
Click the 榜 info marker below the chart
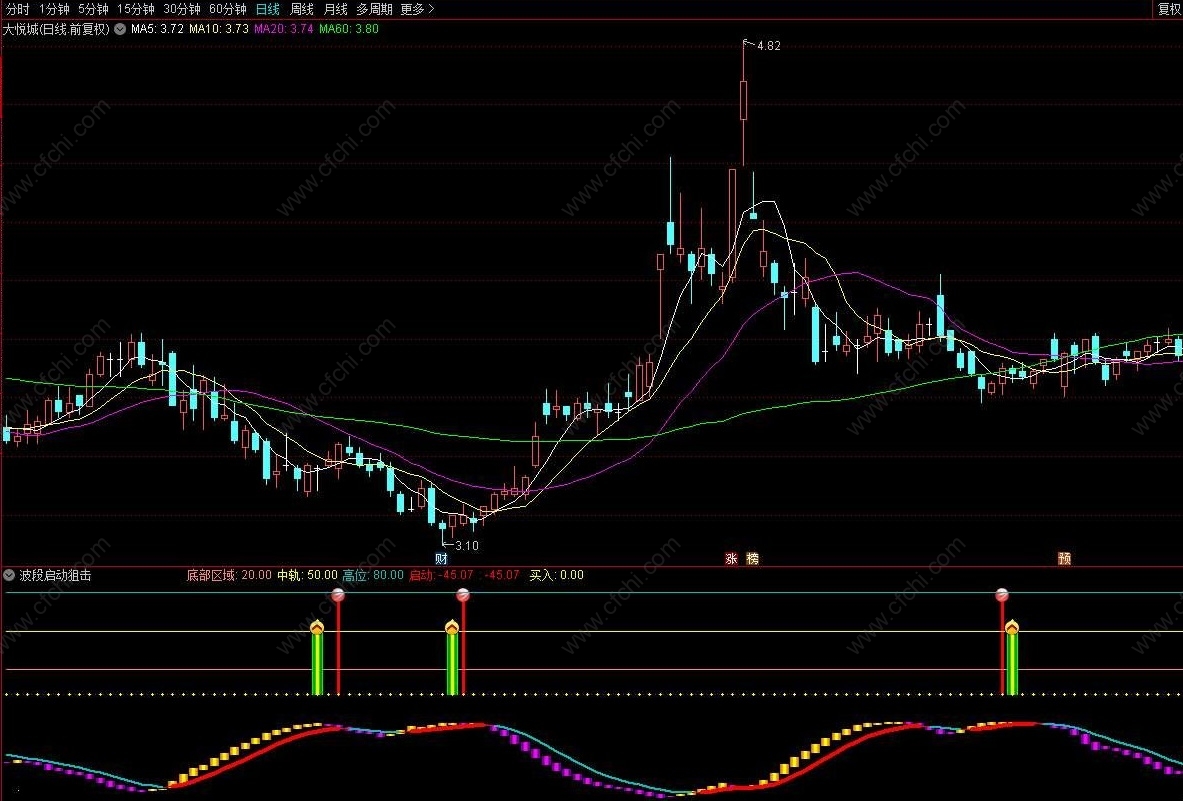[x=752, y=559]
